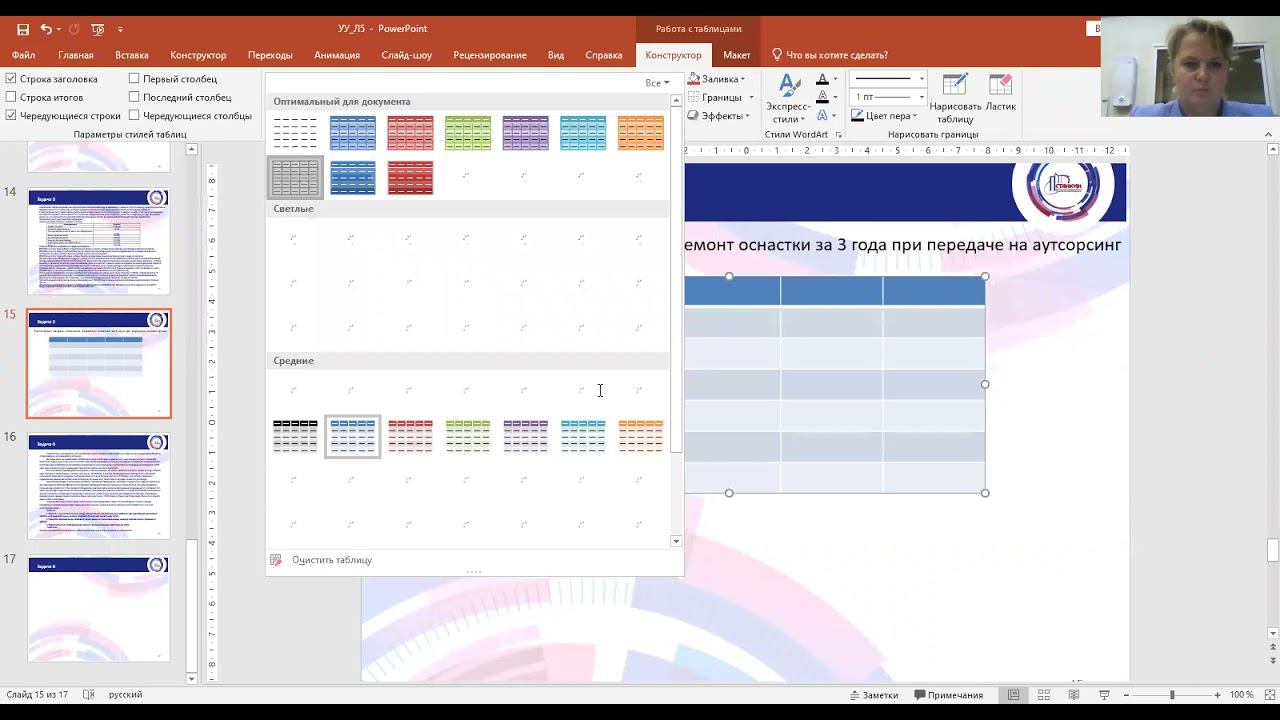The height and width of the screenshot is (720, 1280).
Task: Click the zoom slider handle
Action: [x=1172, y=695]
